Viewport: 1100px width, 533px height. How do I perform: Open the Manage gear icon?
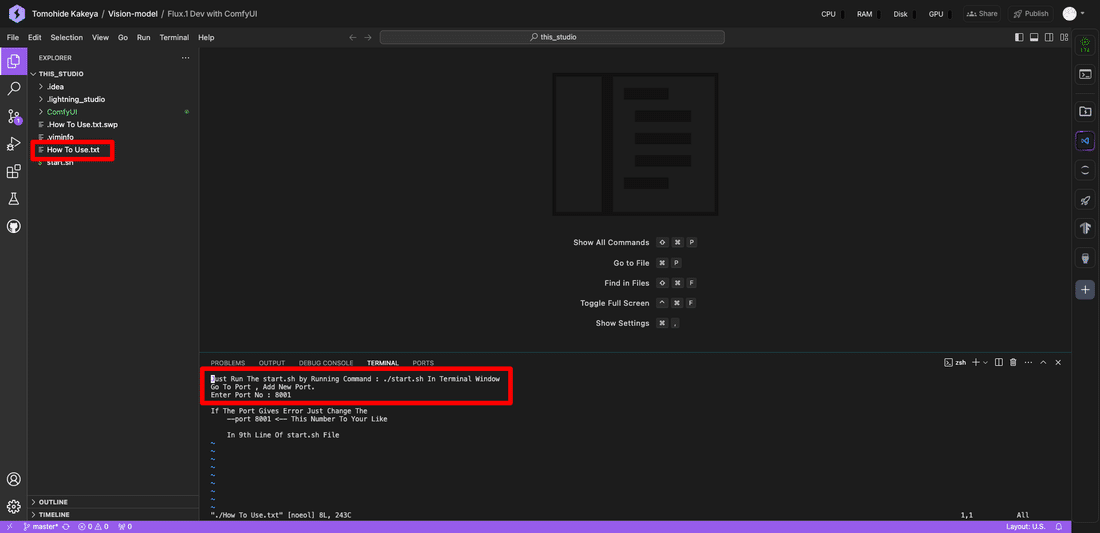tap(13, 506)
